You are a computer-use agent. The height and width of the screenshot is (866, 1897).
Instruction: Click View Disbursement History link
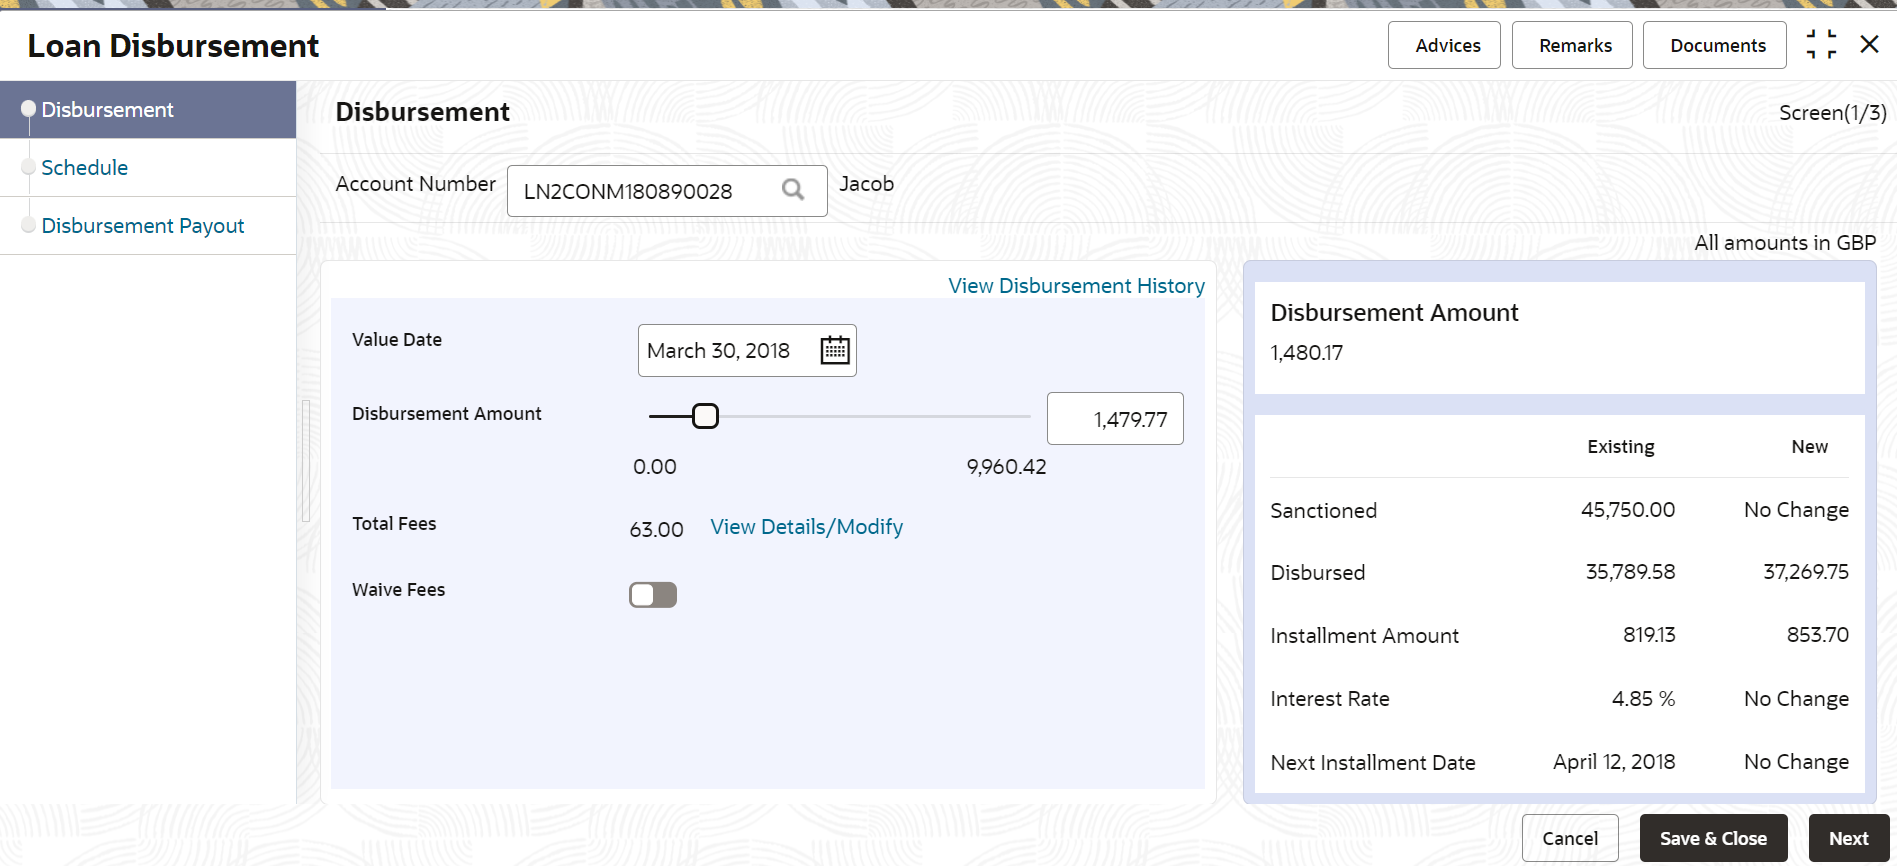[1077, 286]
